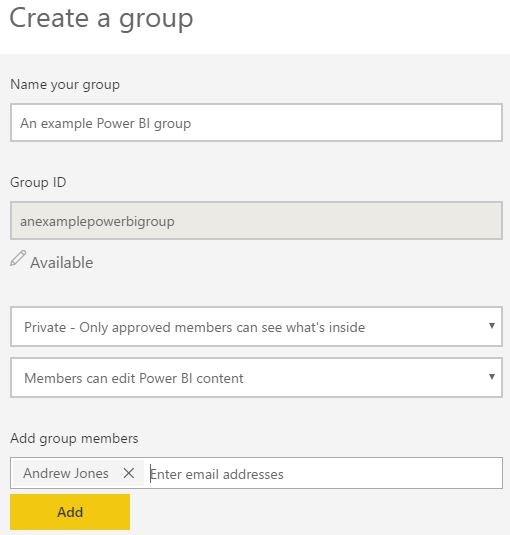This screenshot has width=510, height=535.
Task: Click the Available status text
Action: pos(62,263)
